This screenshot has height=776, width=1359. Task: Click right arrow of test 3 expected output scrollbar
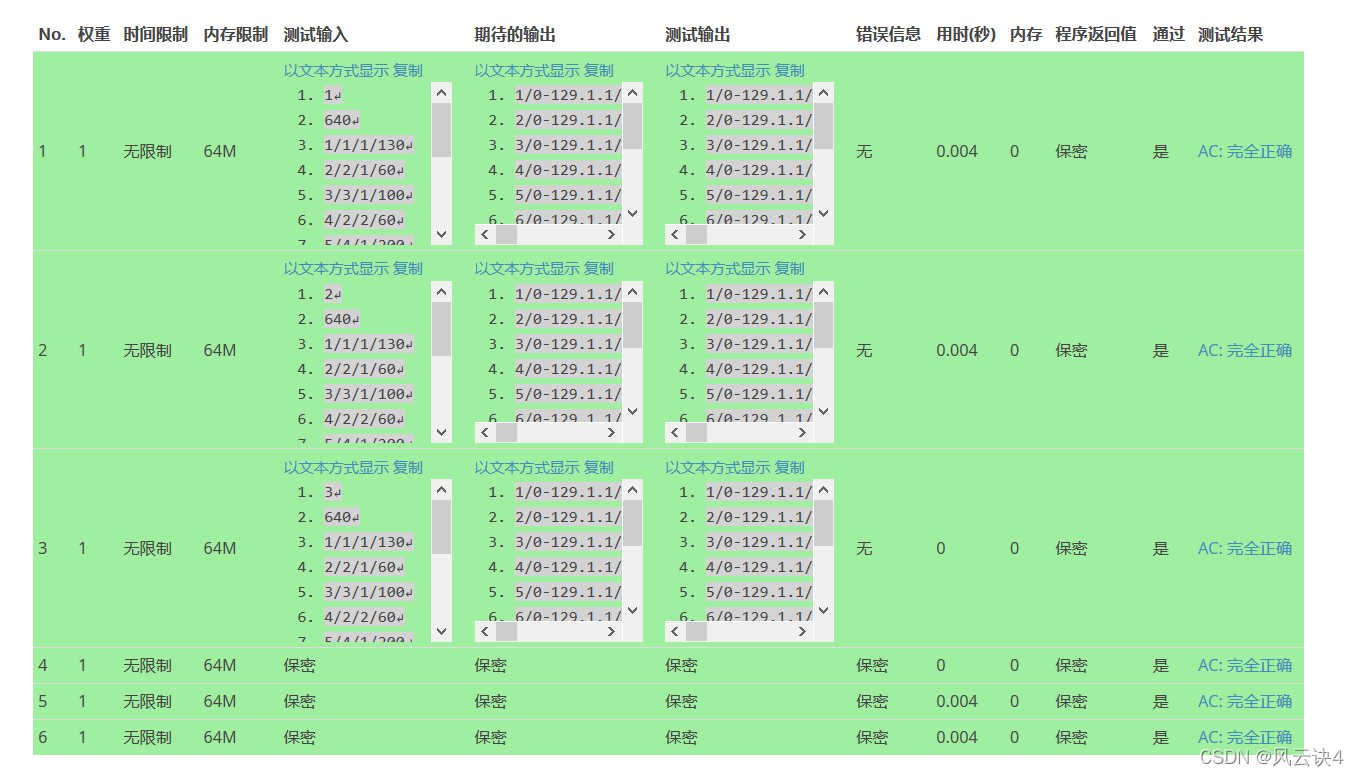612,631
